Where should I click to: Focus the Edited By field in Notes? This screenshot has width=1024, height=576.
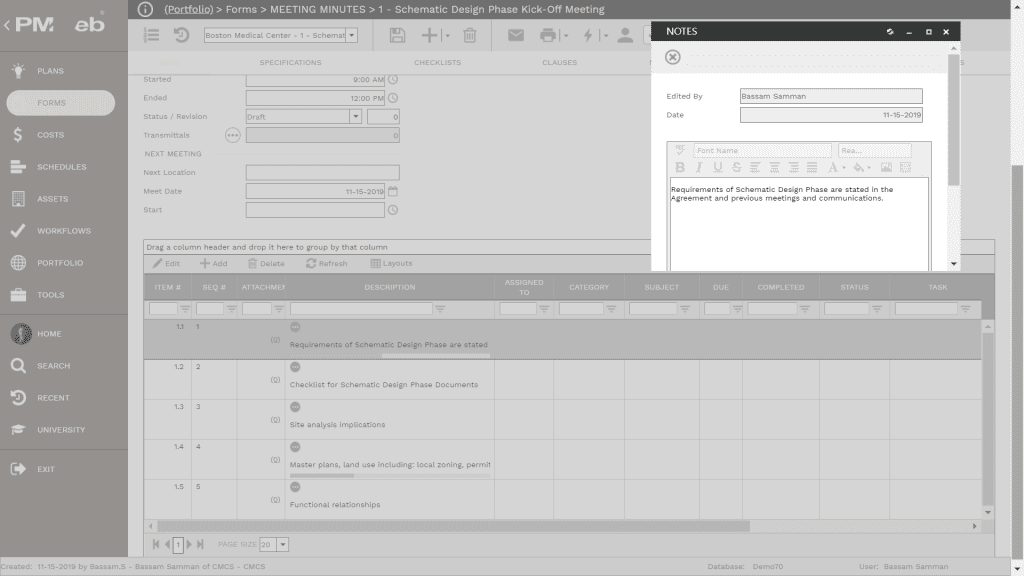[x=831, y=96]
